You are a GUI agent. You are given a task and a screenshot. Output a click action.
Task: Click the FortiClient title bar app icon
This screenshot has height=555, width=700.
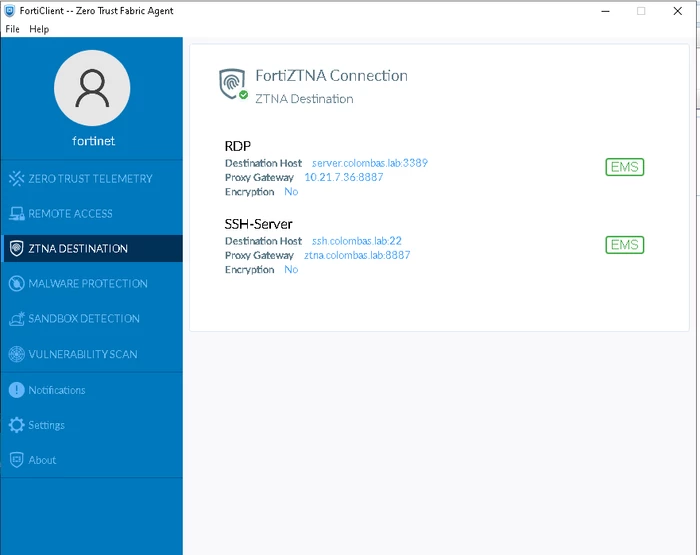point(9,11)
